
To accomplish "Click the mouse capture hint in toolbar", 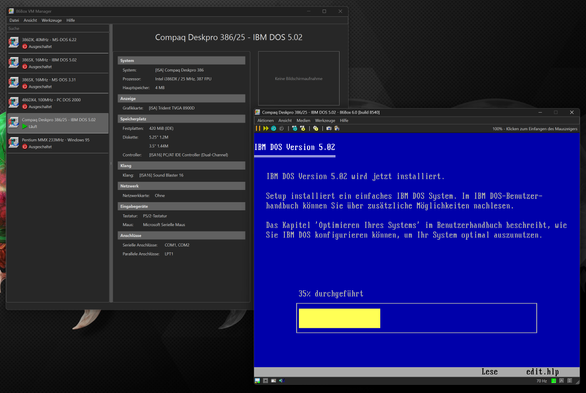I will point(535,129).
